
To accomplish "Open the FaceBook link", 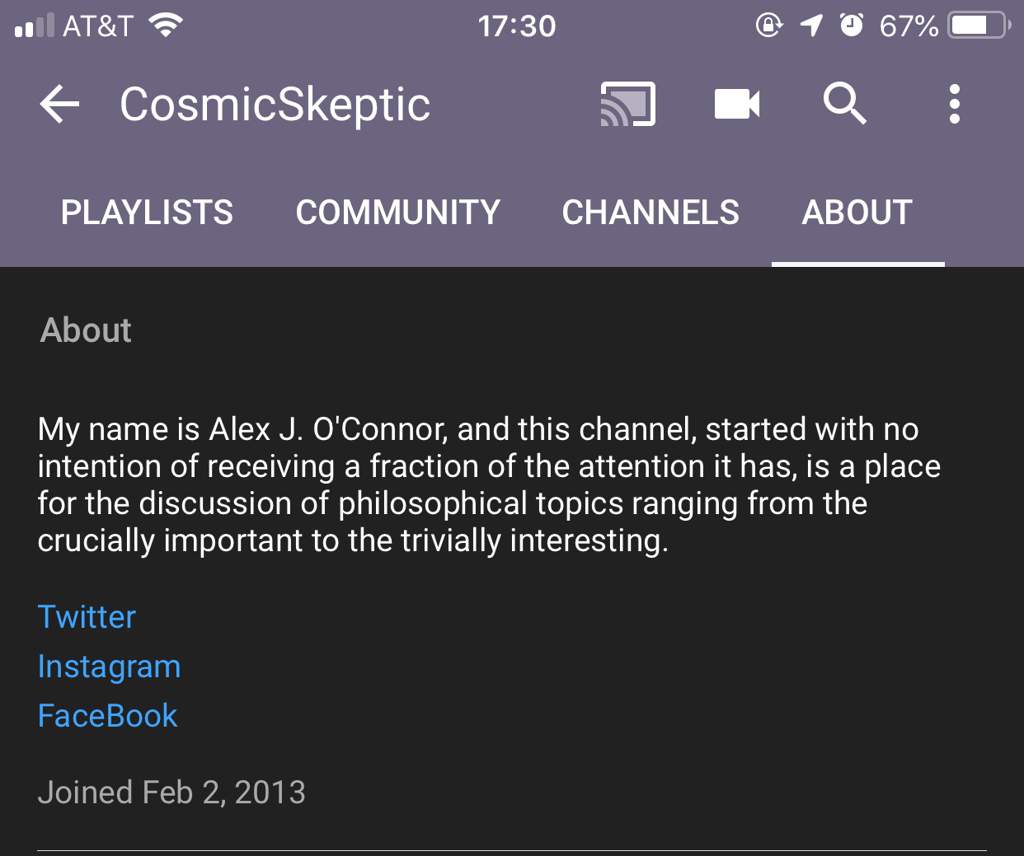I will point(107,716).
